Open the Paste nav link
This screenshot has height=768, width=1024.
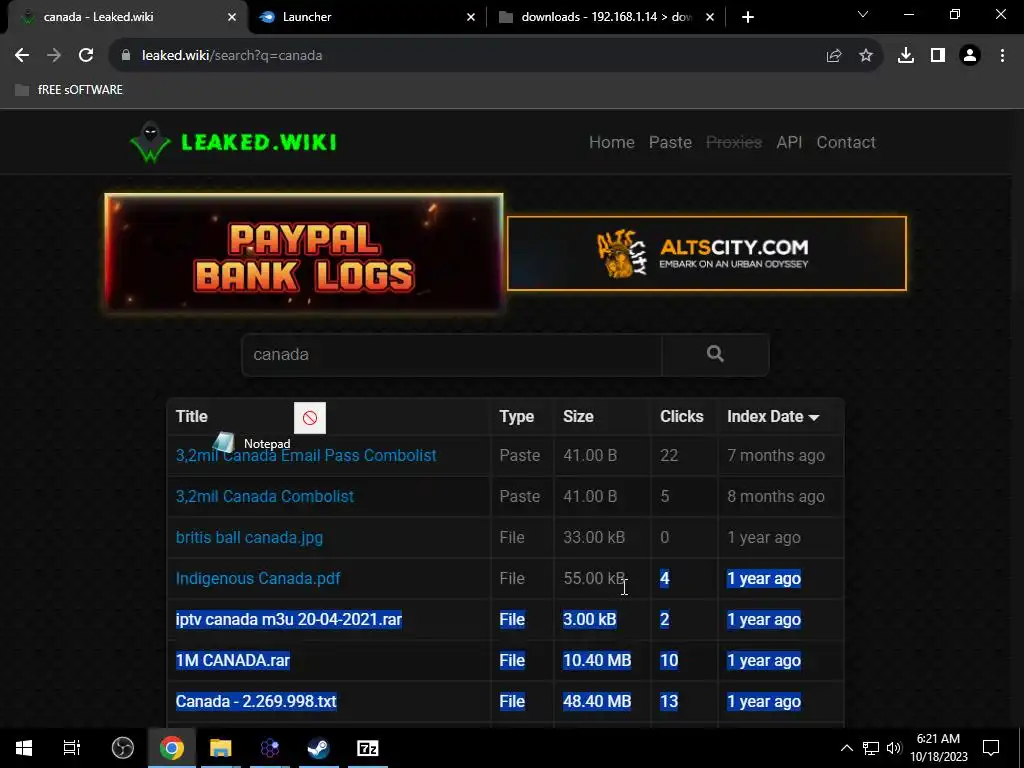click(x=670, y=142)
